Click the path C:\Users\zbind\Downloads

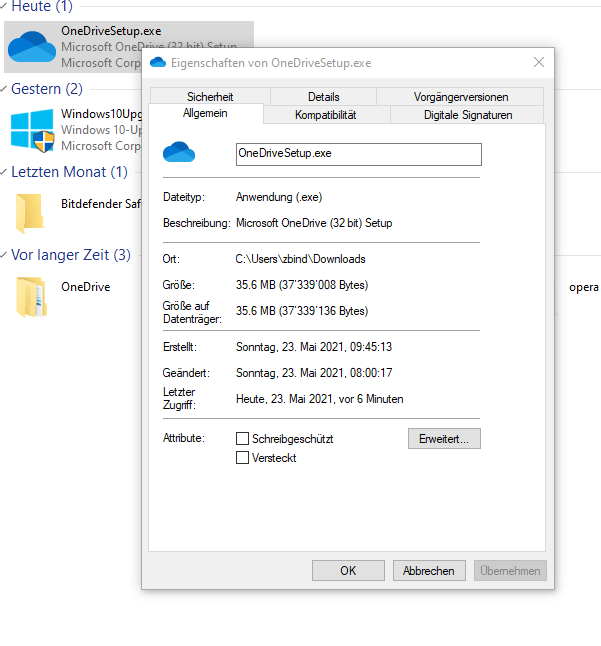(300, 259)
